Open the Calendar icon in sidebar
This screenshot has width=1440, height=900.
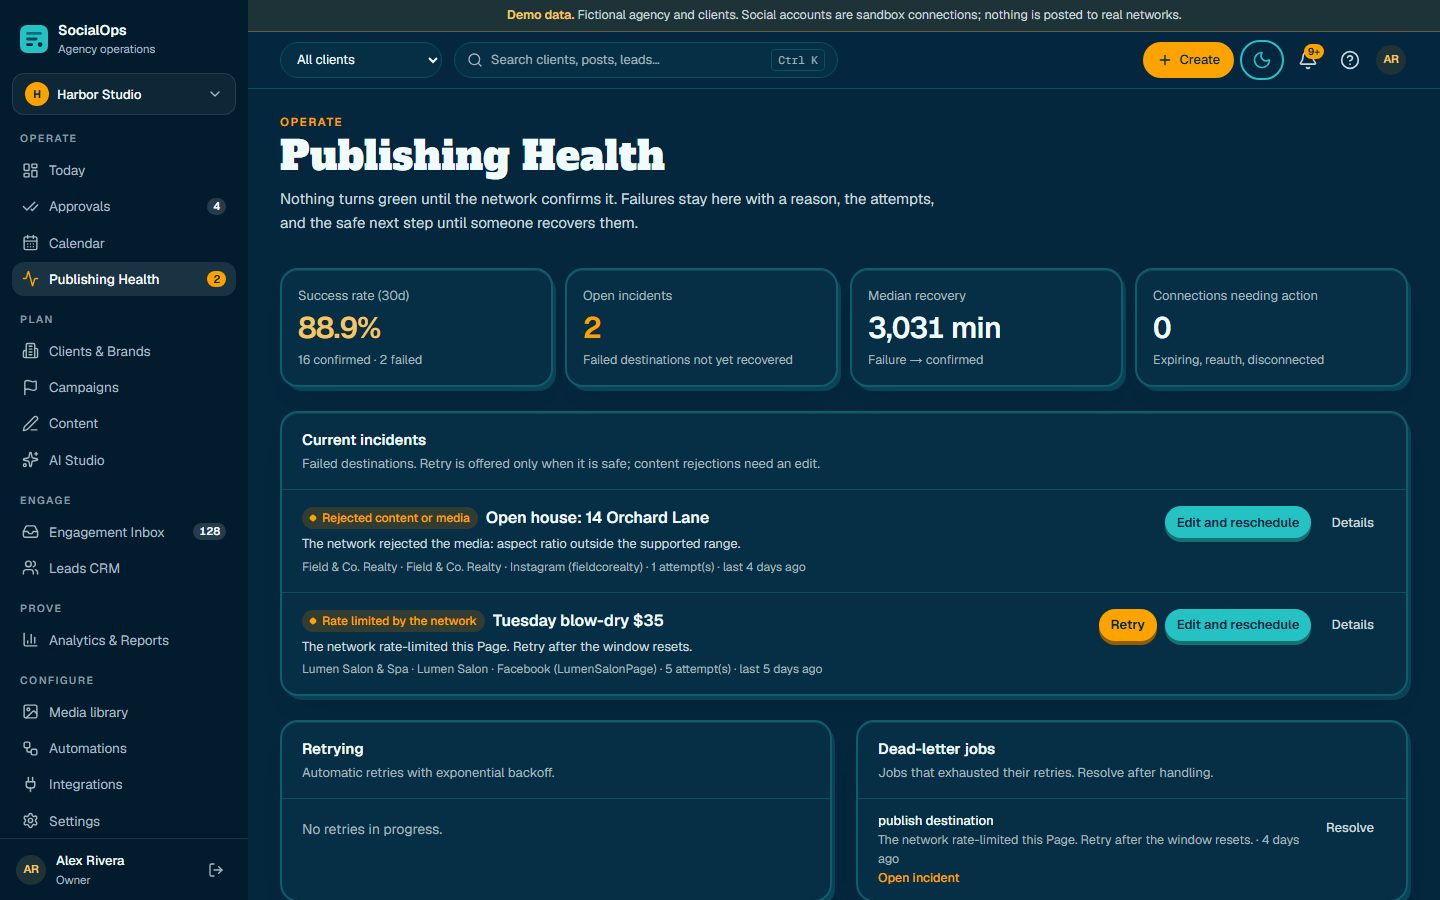point(30,243)
